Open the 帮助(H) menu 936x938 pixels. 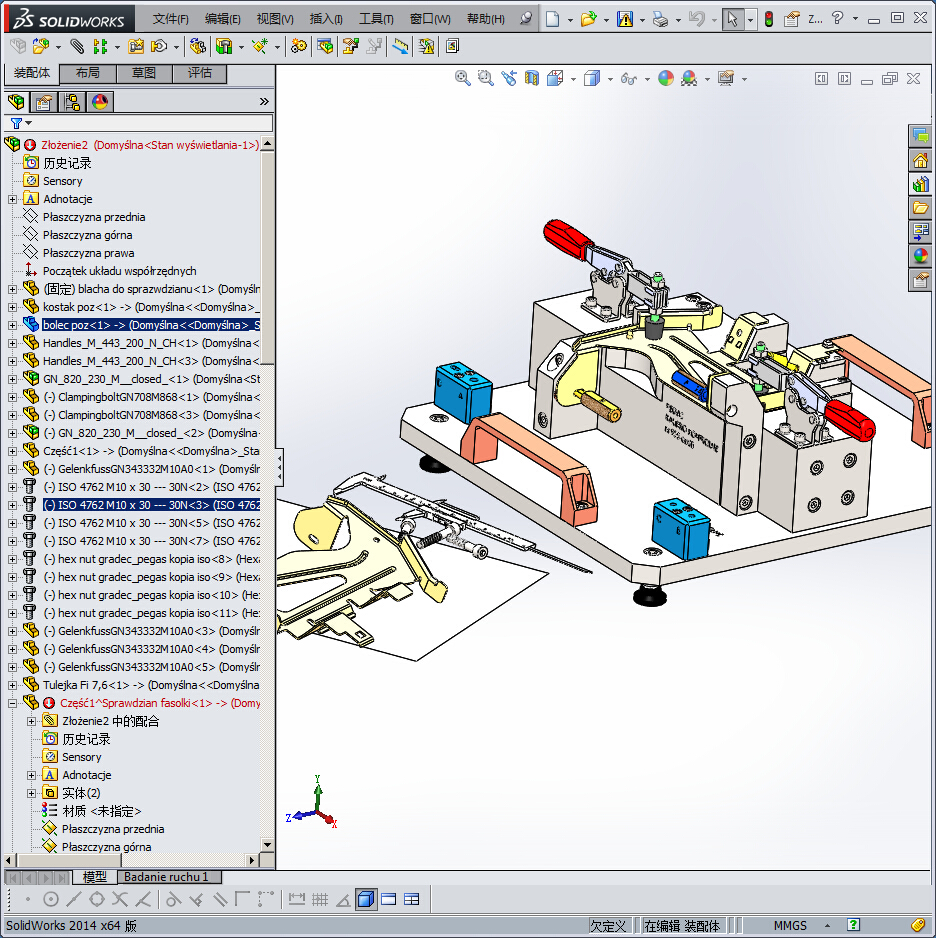click(x=486, y=19)
